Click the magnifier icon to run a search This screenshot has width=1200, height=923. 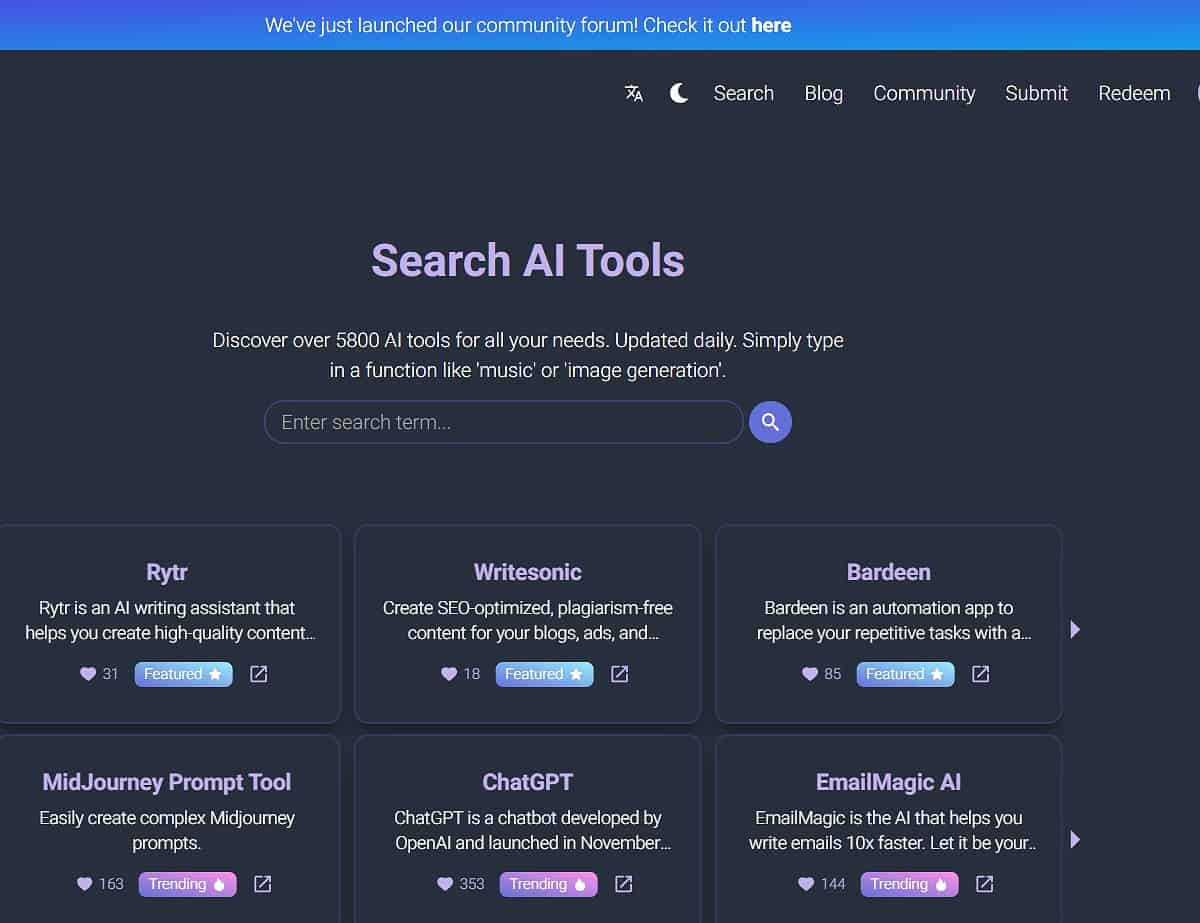(x=770, y=422)
